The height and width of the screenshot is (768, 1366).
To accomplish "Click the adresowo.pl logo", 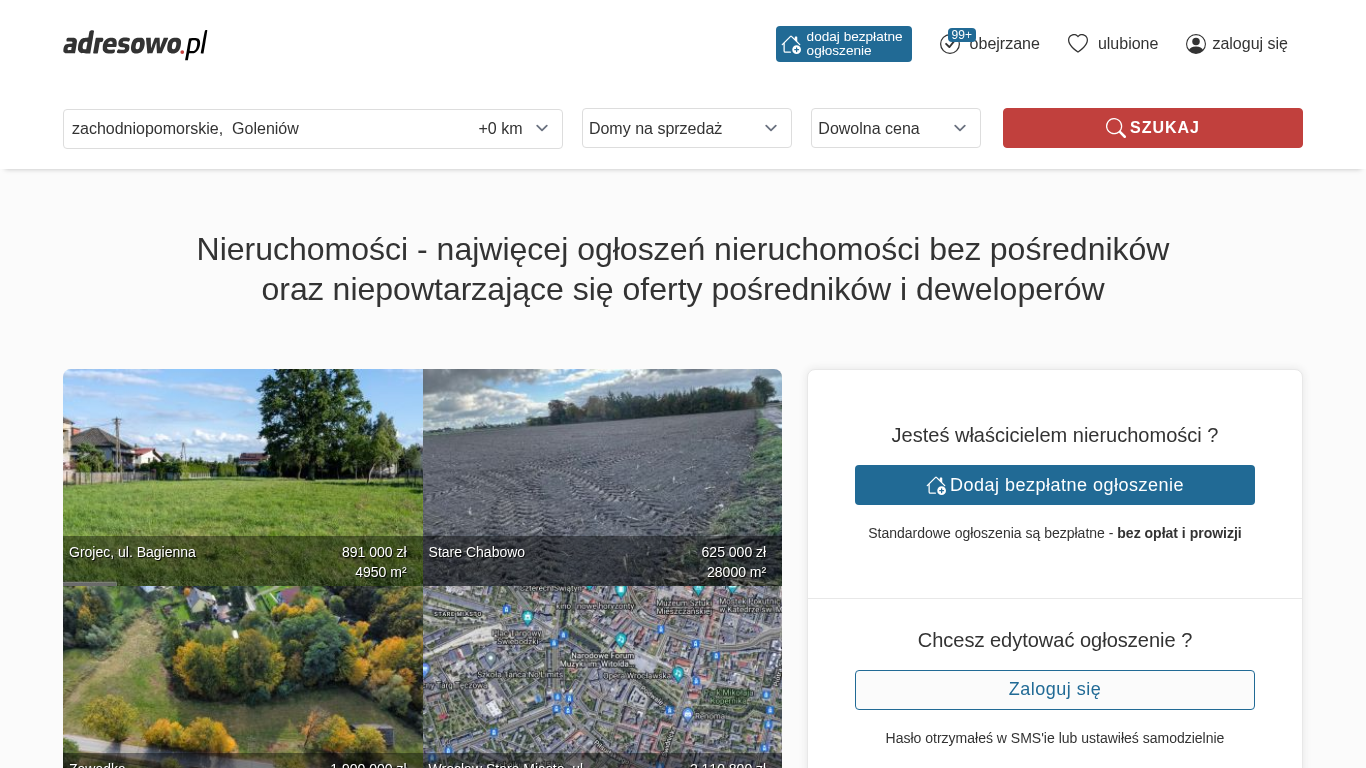I will coord(135,44).
